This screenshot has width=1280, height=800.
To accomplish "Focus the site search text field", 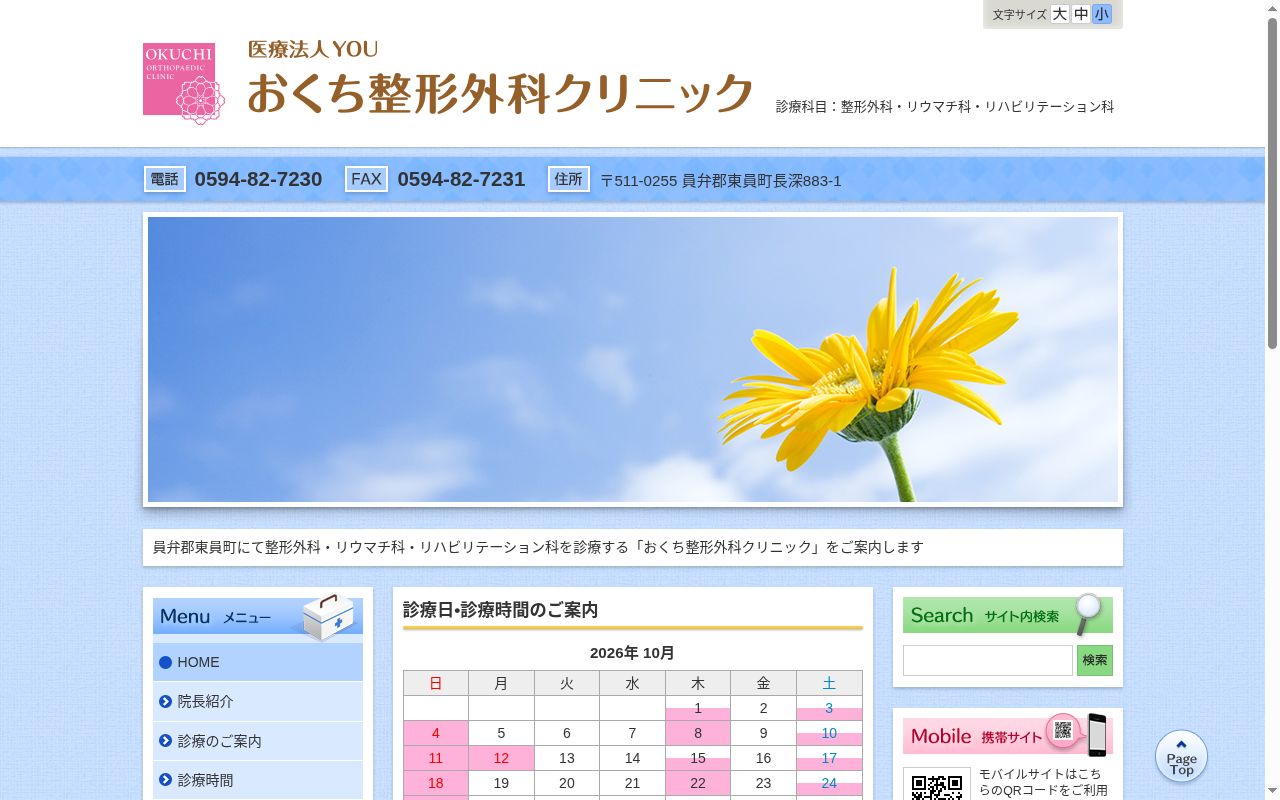I will [988, 660].
